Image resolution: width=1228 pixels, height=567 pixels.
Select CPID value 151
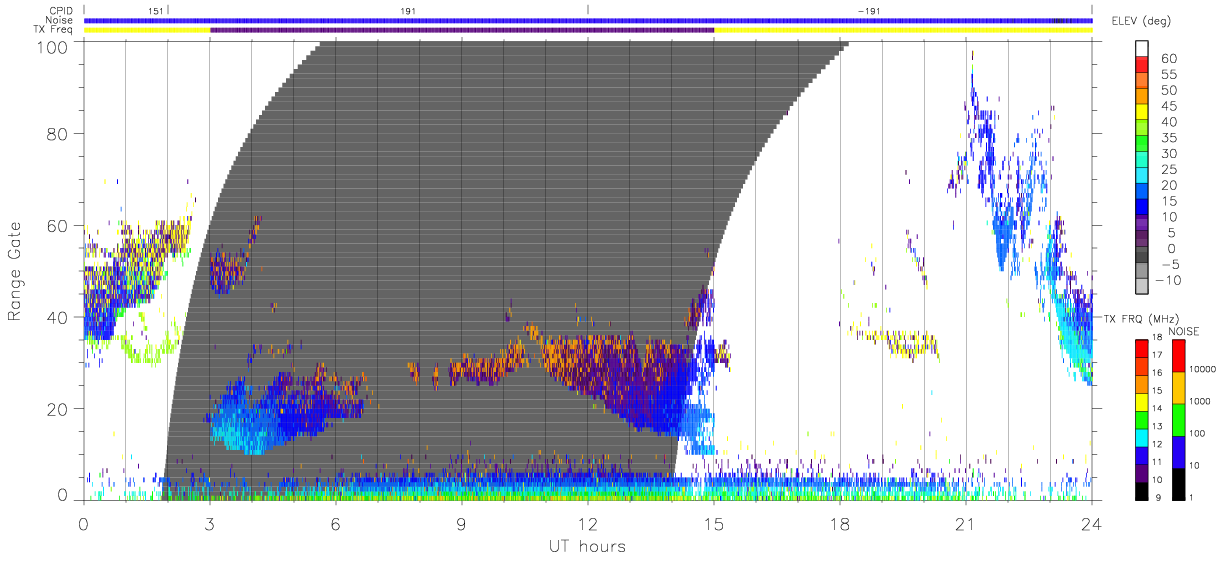point(154,10)
